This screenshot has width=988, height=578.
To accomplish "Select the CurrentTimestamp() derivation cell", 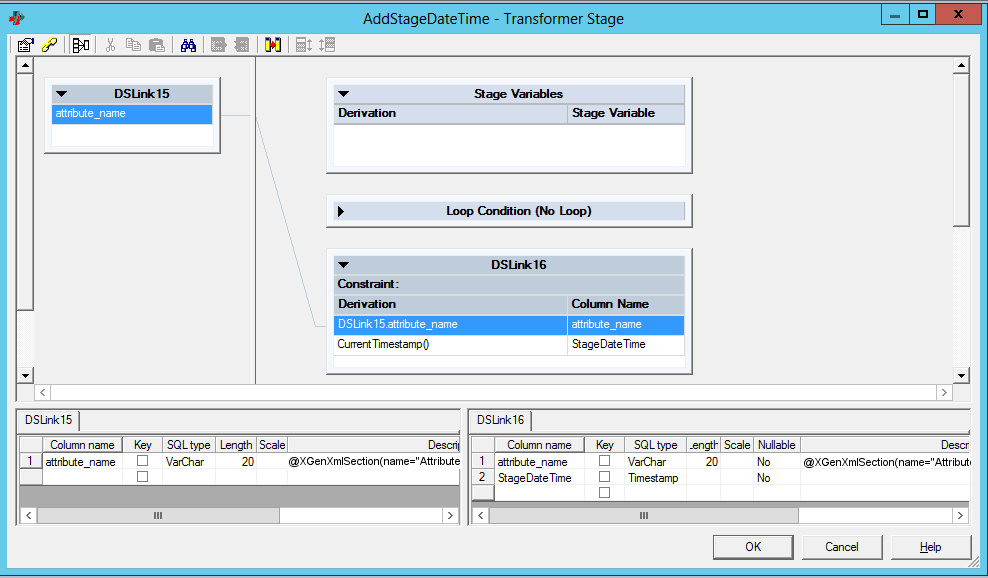I will [x=450, y=344].
